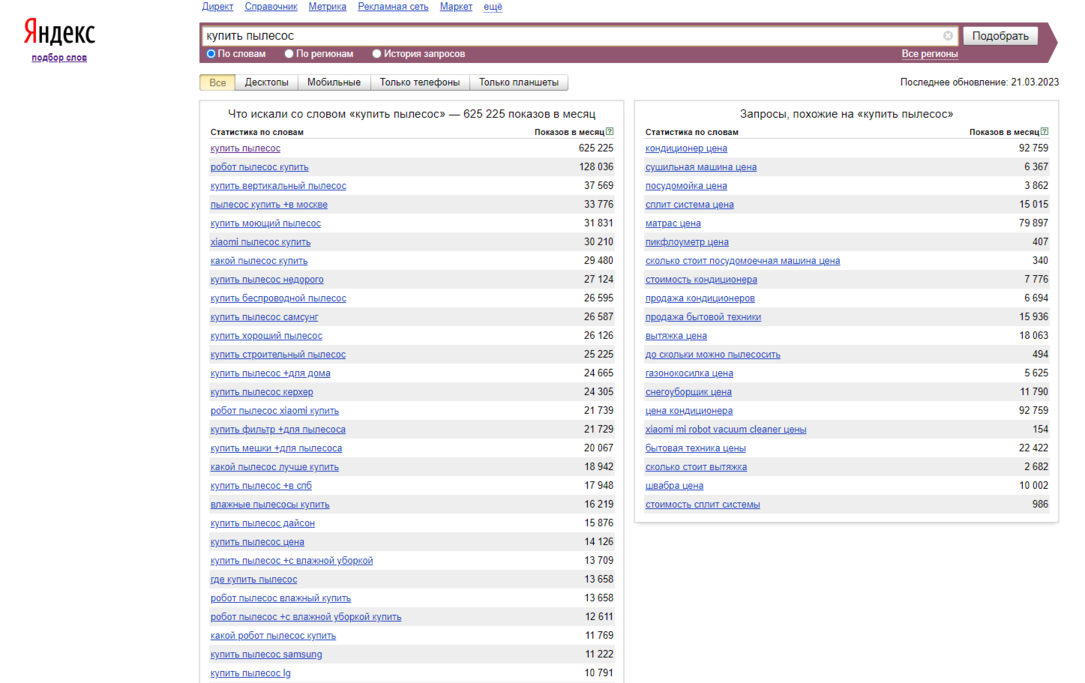Click the Yandex logo
Image resolution: width=1085 pixels, height=683 pixels.
coord(59,34)
